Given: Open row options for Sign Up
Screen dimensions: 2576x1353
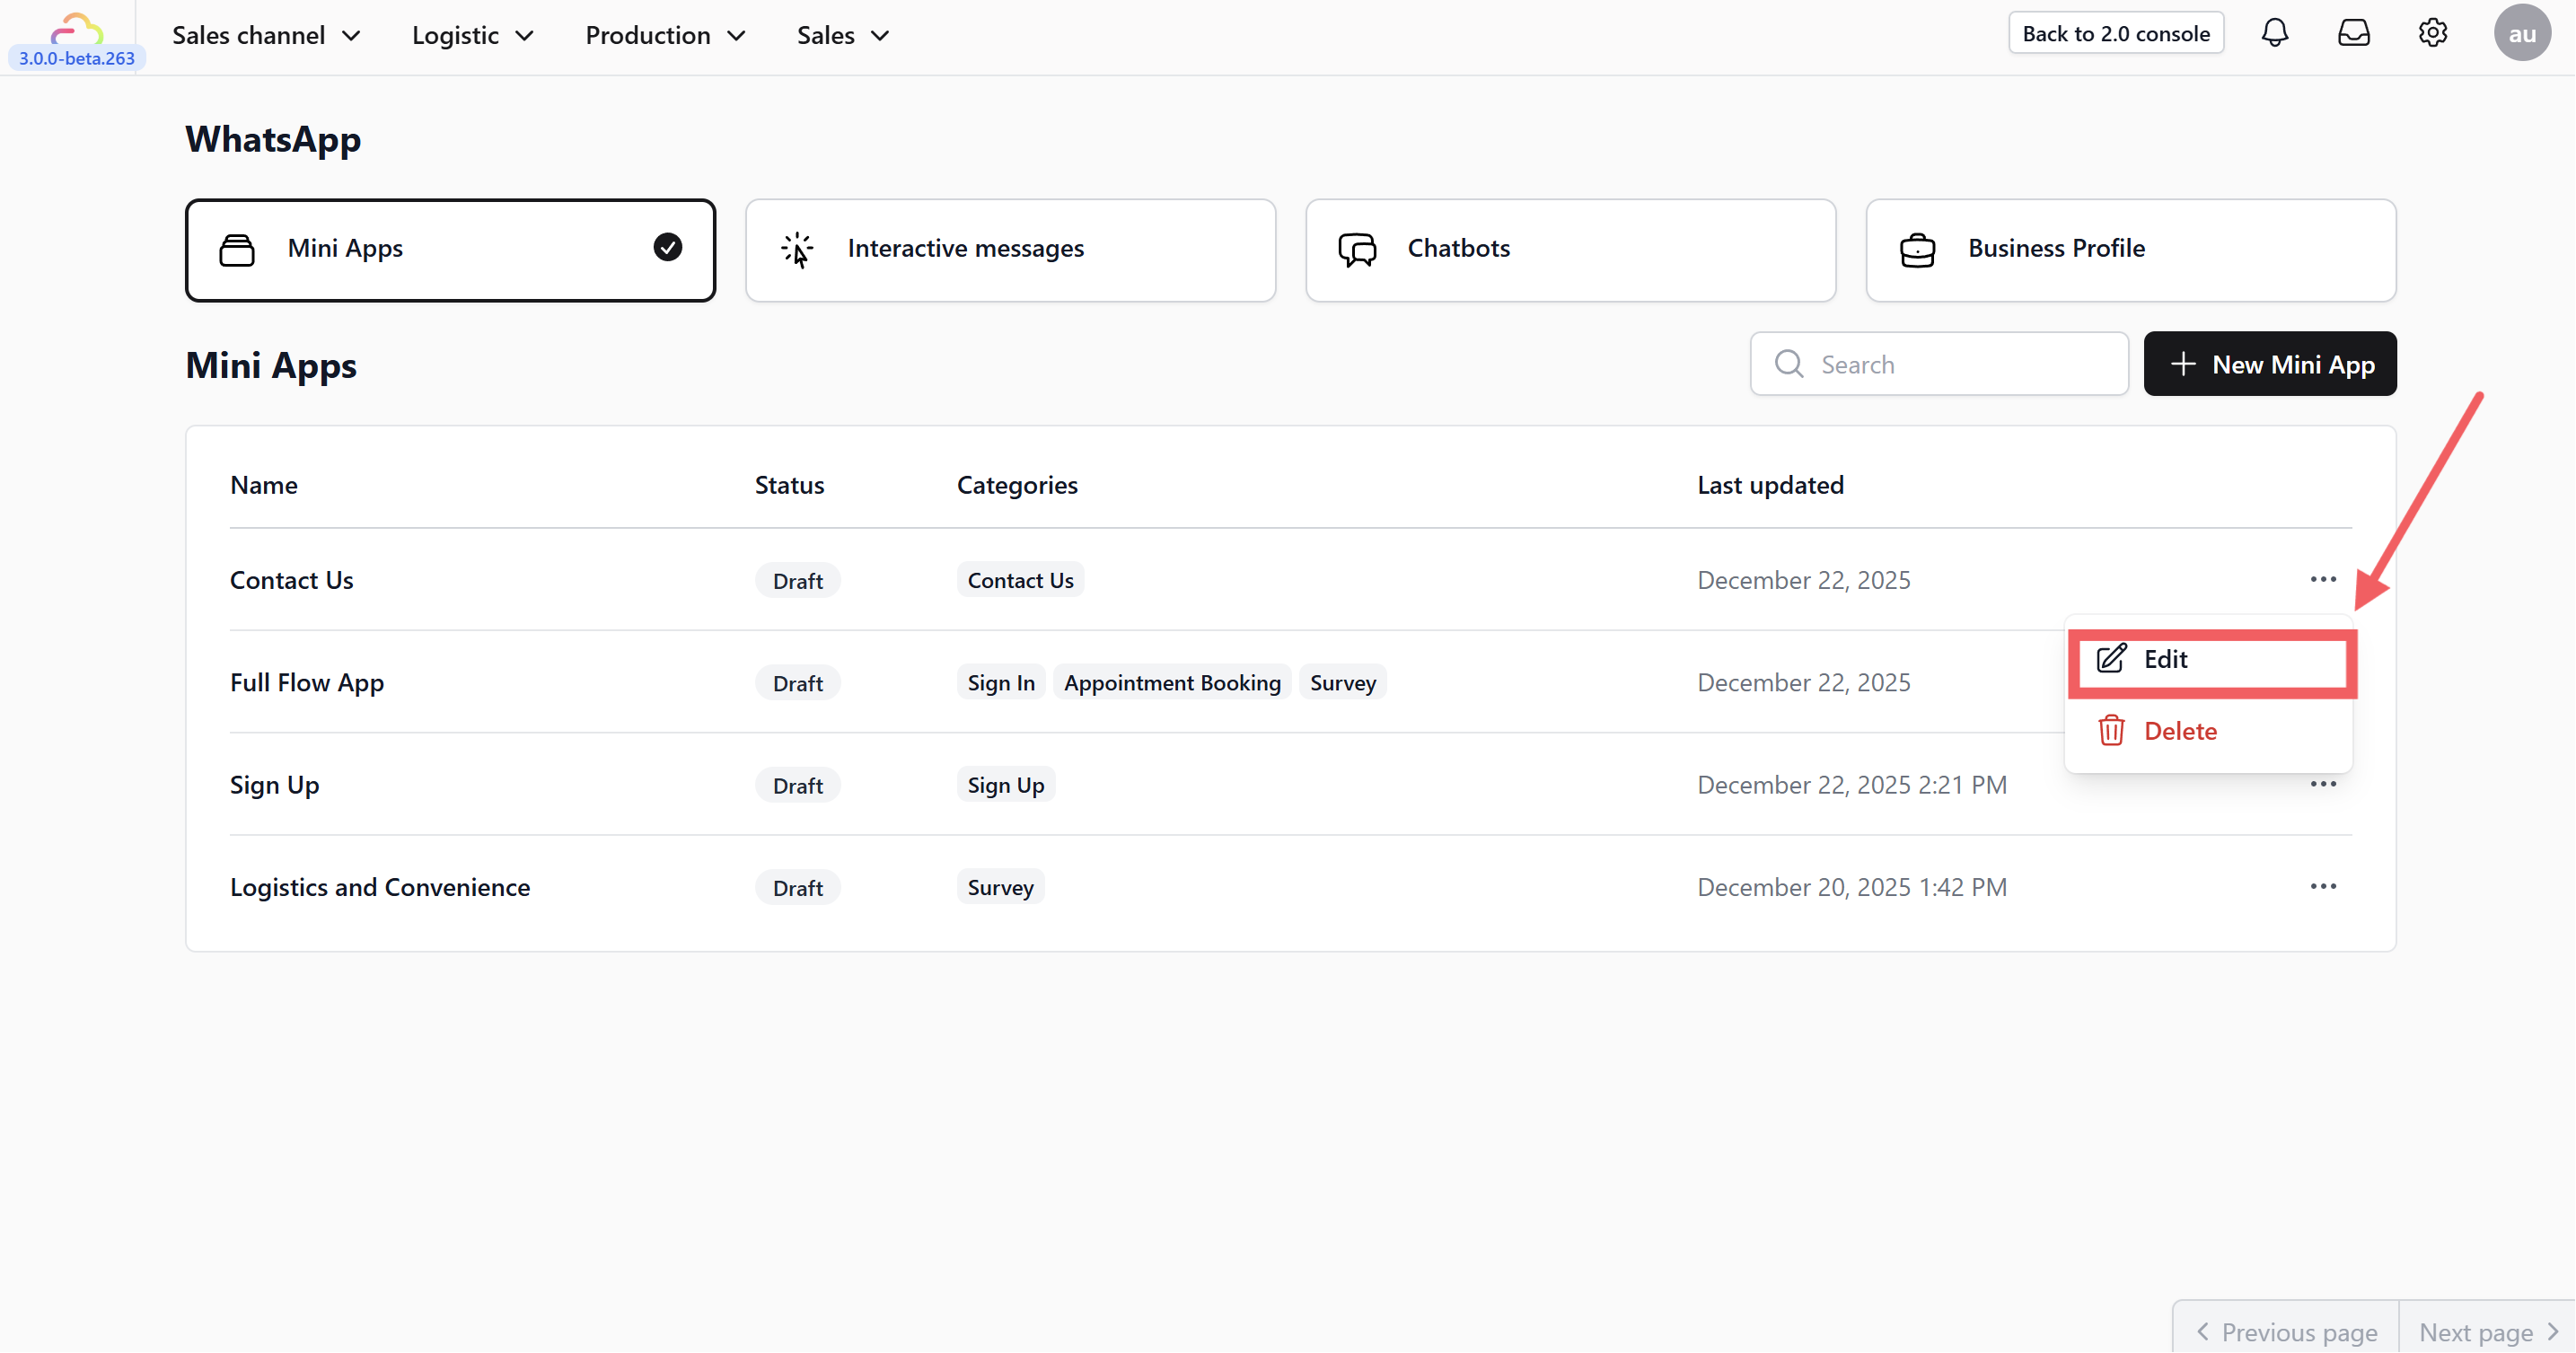Looking at the screenshot, I should point(2323,784).
